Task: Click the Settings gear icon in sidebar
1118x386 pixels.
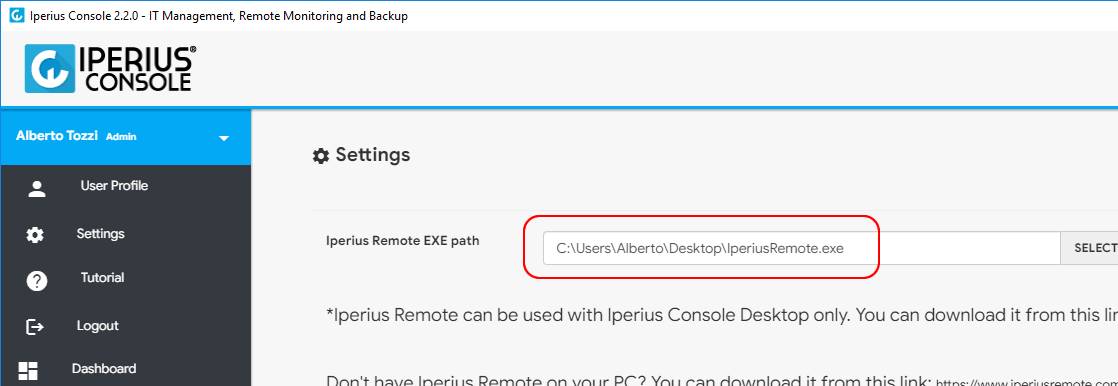Action: pyautogui.click(x=35, y=235)
